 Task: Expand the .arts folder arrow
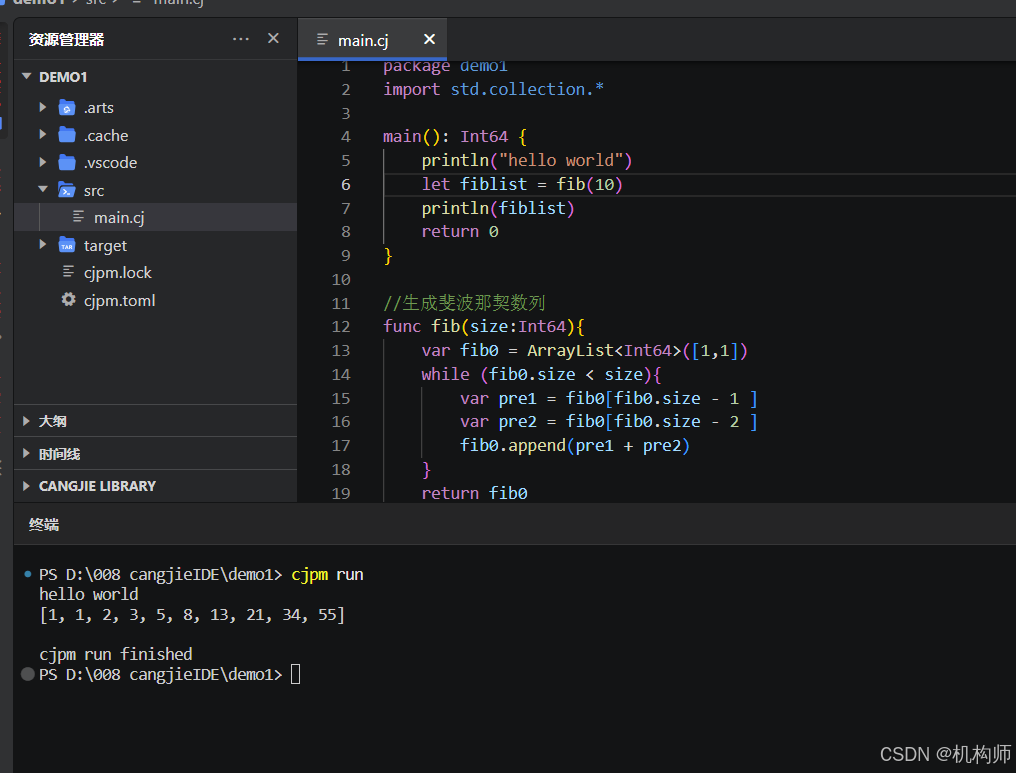tap(43, 107)
